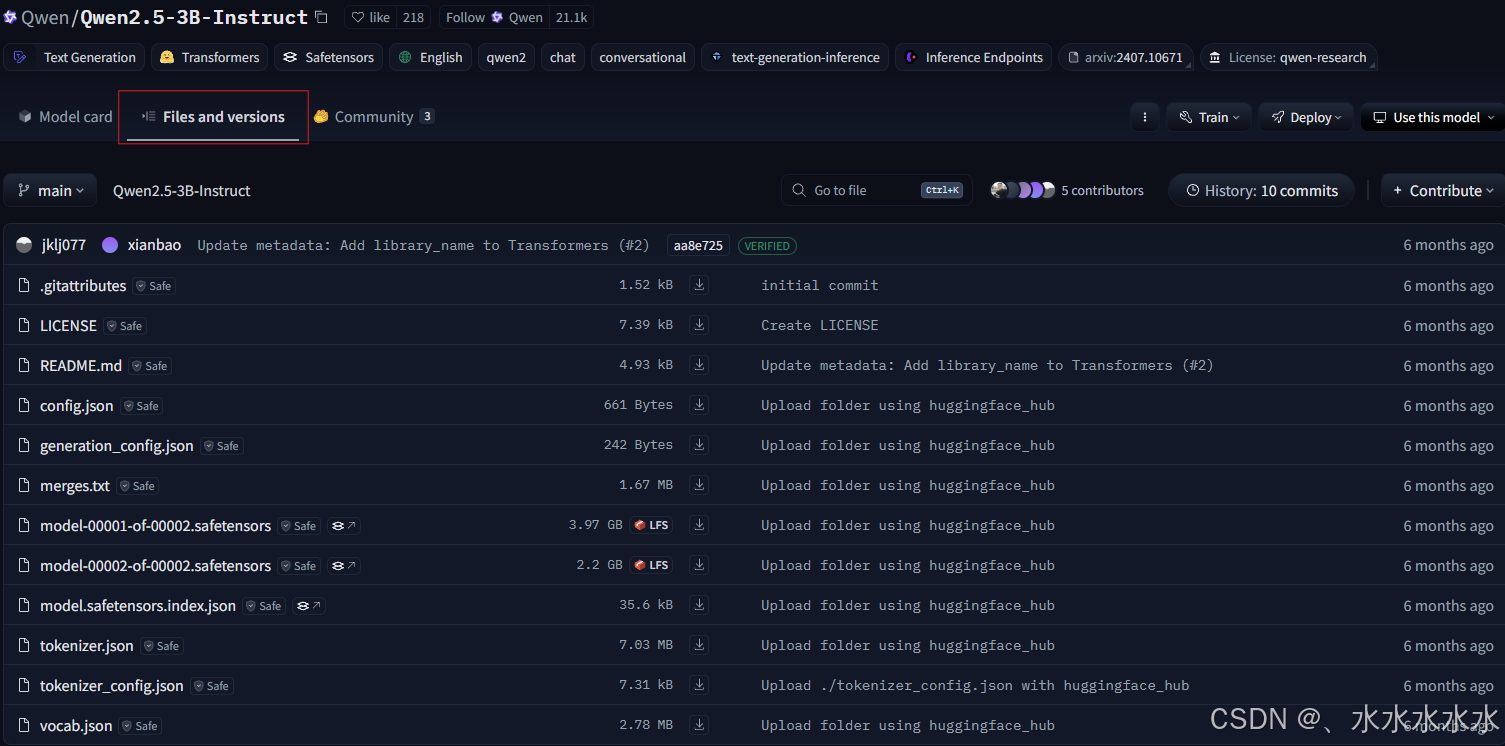
Task: Open the Use this model dropdown
Action: (x=1432, y=117)
